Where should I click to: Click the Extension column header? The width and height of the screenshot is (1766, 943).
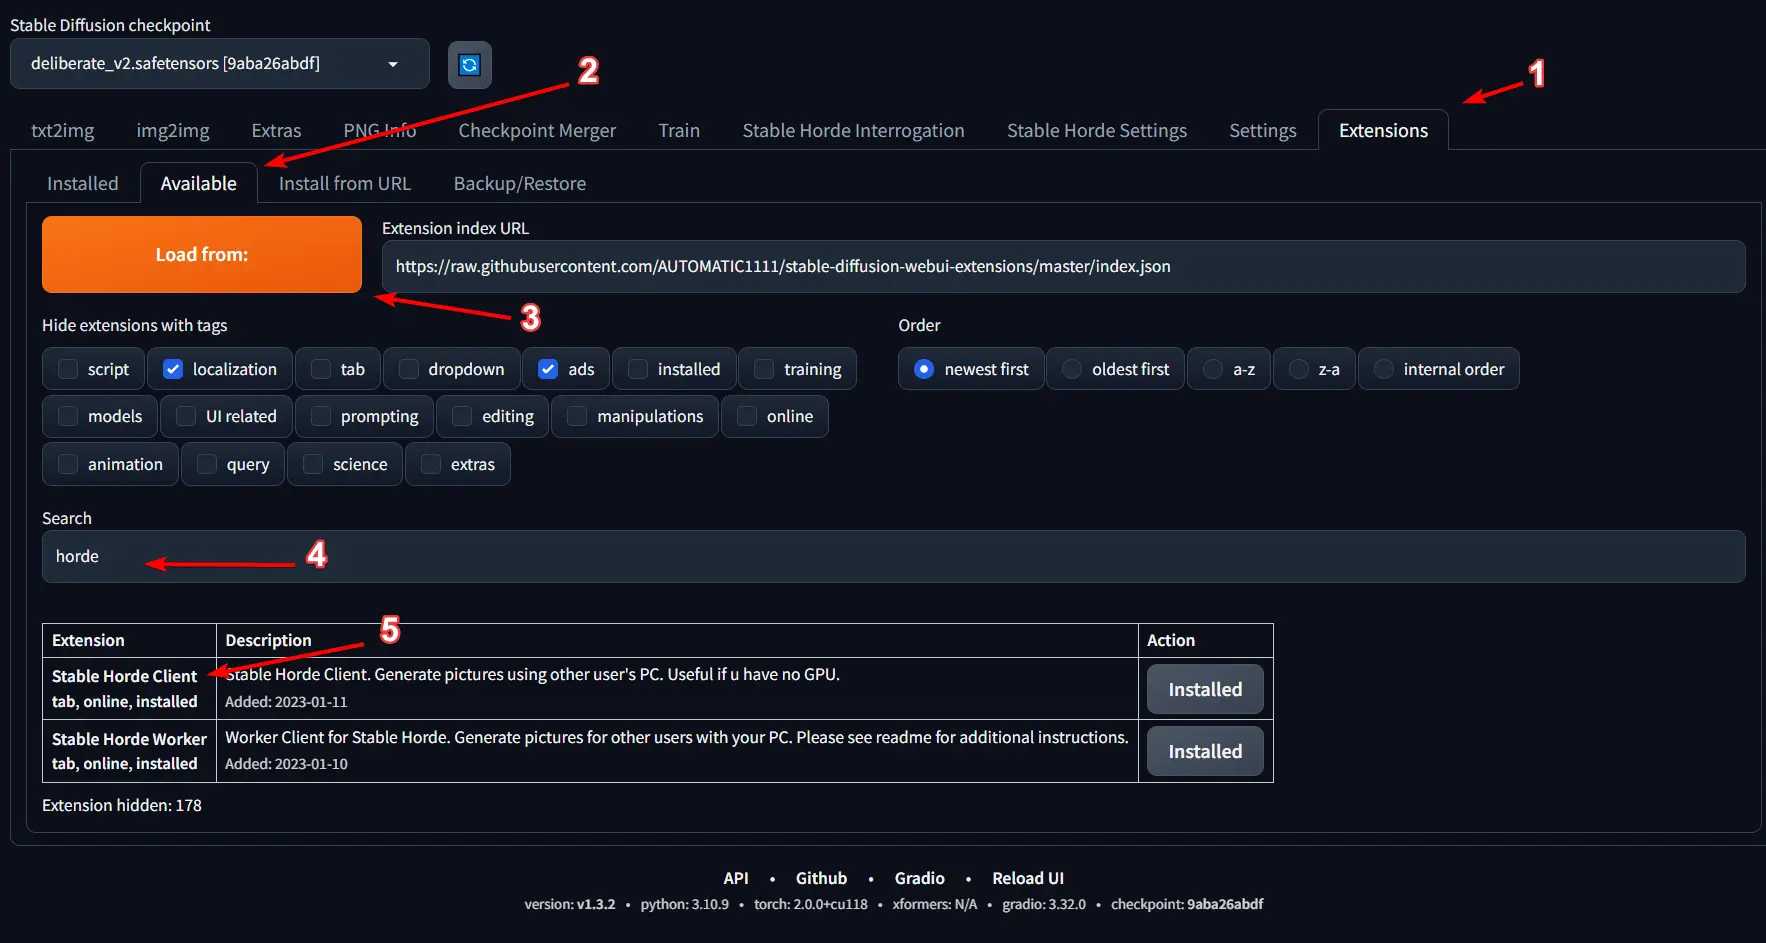point(88,640)
